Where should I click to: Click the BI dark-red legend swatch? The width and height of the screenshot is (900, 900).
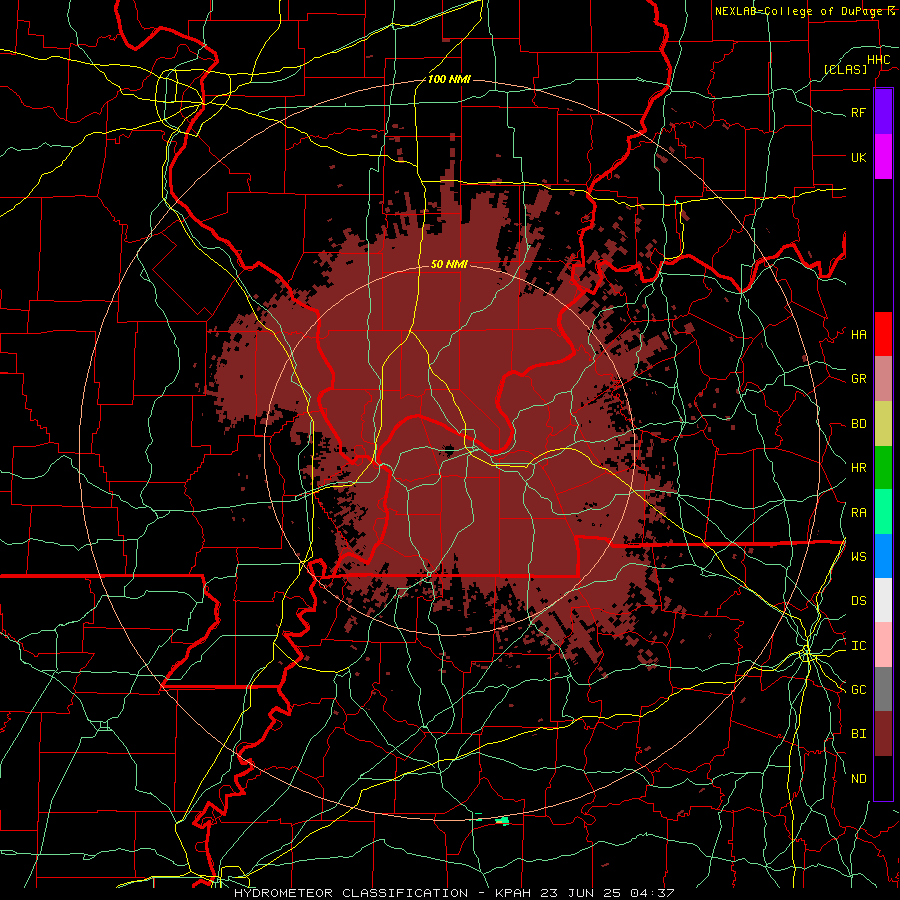click(x=883, y=734)
